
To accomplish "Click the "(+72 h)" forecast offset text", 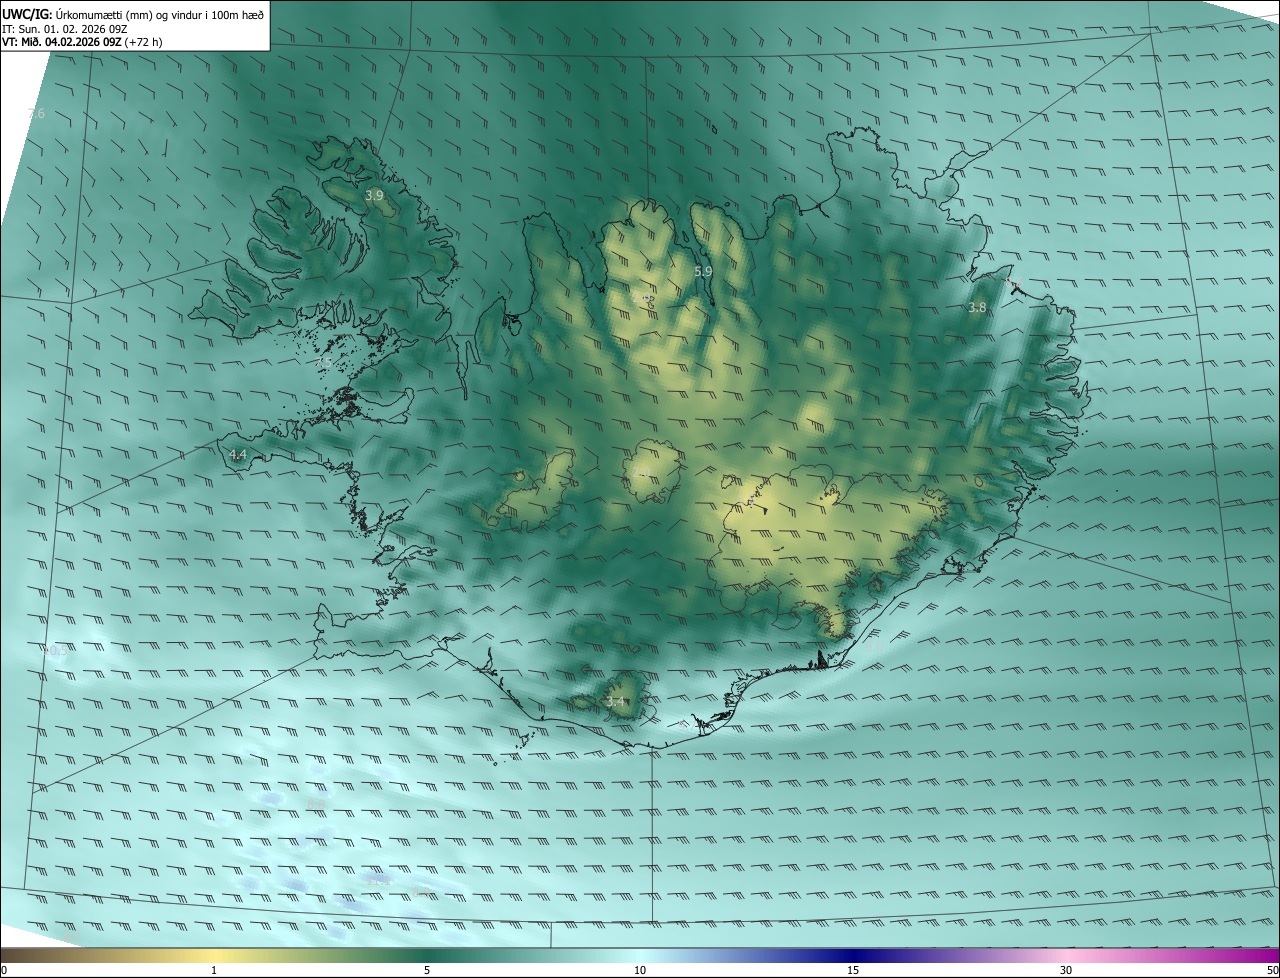I will [x=144, y=42].
